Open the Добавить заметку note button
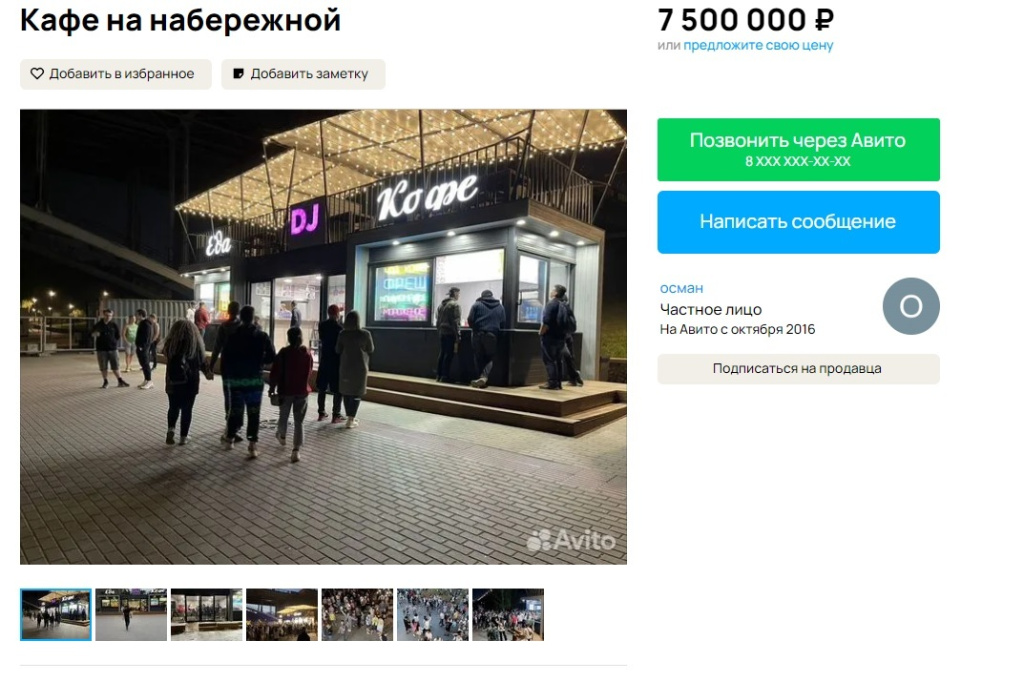The width and height of the screenshot is (1024, 682). pyautogui.click(x=303, y=74)
